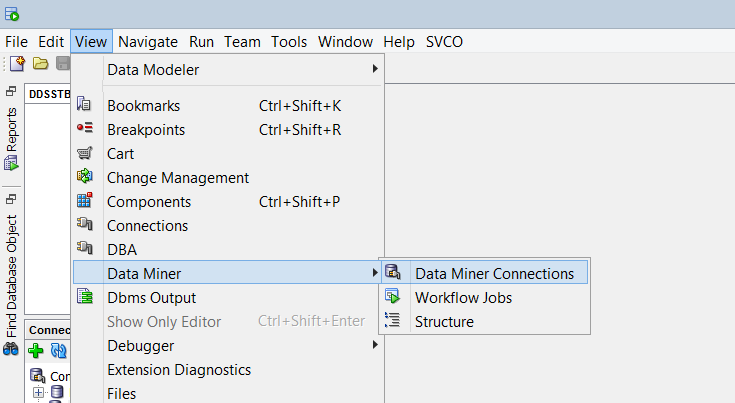
Task: Open the Edit menu
Action: pyautogui.click(x=51, y=42)
